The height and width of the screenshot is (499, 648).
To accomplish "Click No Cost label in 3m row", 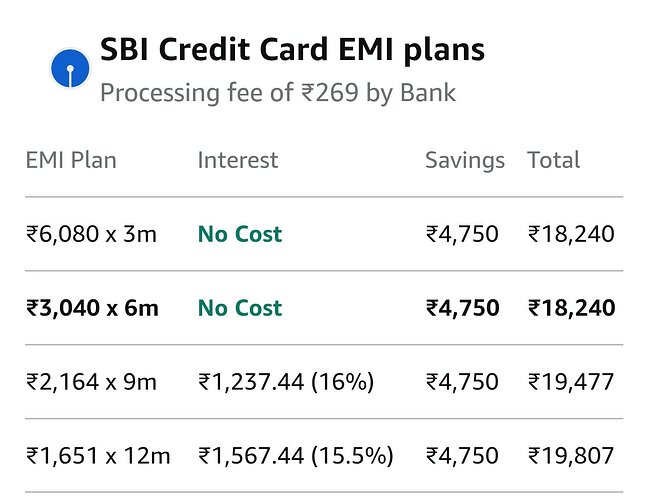I will [x=240, y=235].
